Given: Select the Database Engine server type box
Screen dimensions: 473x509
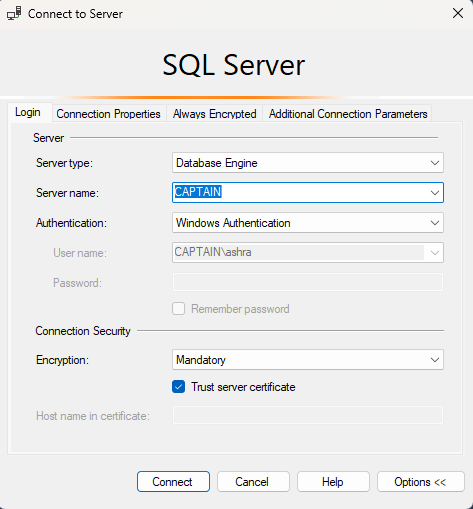Looking at the screenshot, I should 308,163.
